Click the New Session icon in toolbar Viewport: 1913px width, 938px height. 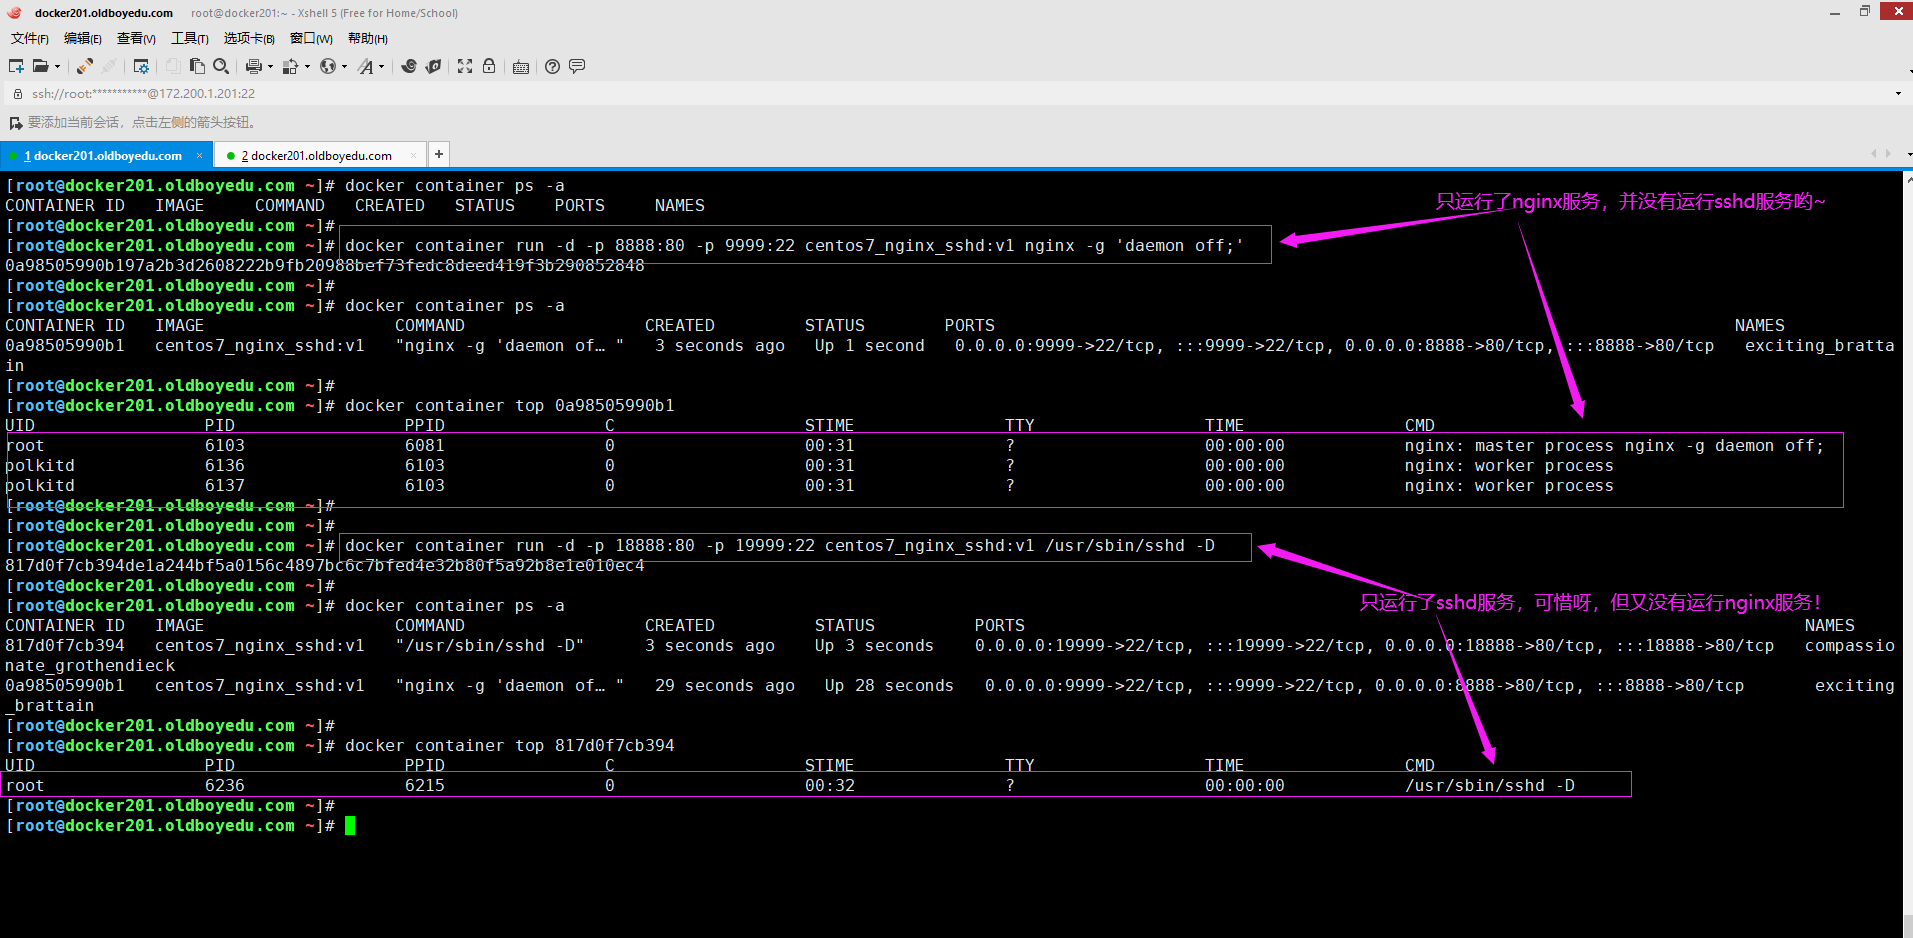(x=16, y=66)
